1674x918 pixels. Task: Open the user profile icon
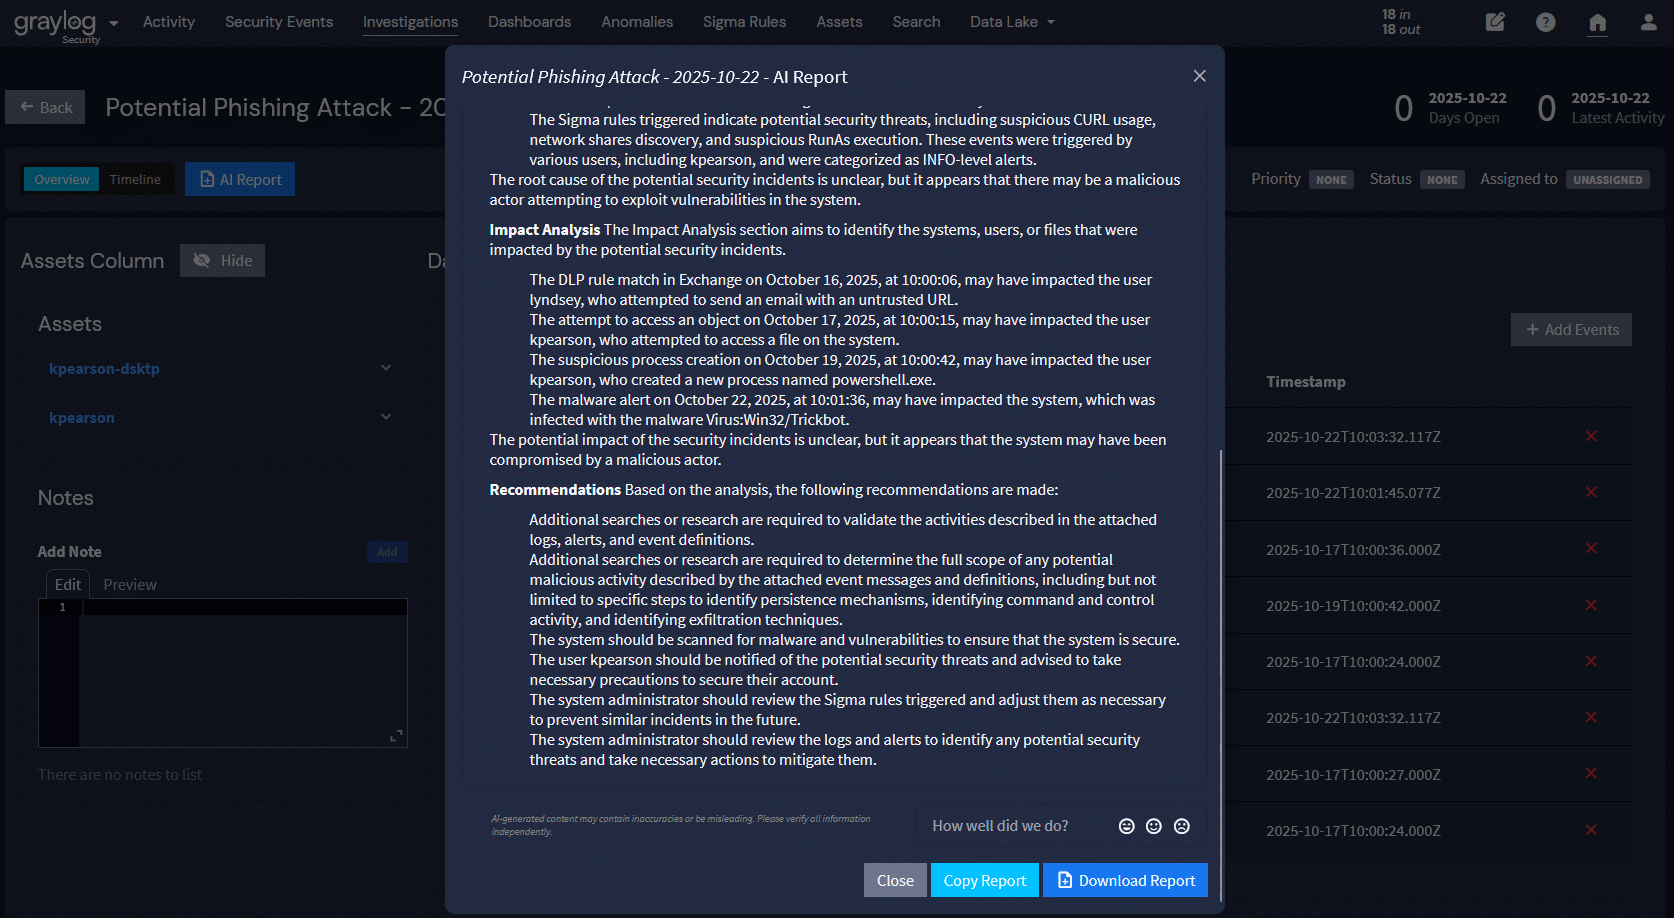click(1650, 21)
